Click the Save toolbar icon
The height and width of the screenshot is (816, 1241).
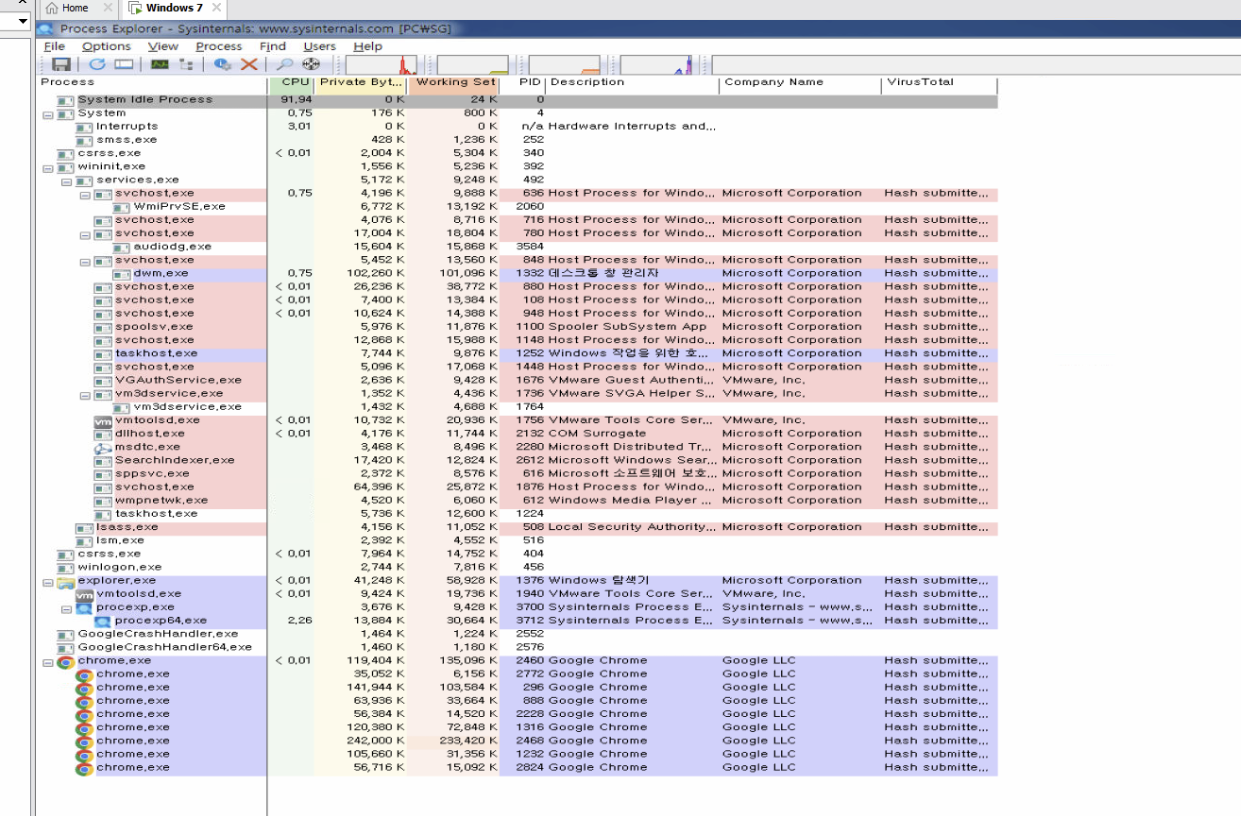click(x=60, y=64)
